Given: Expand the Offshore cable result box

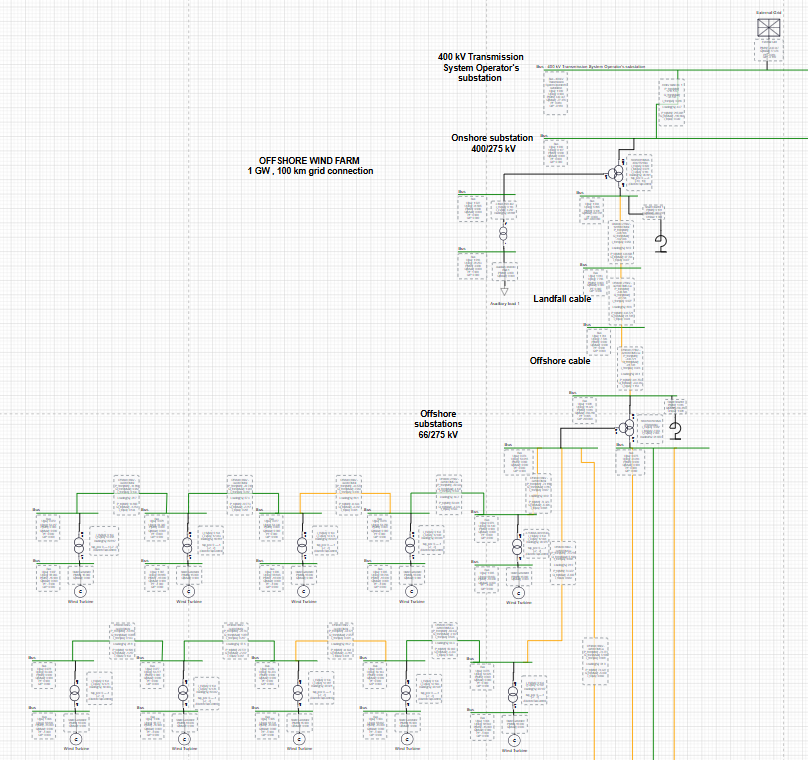Looking at the screenshot, I should coord(630,368).
